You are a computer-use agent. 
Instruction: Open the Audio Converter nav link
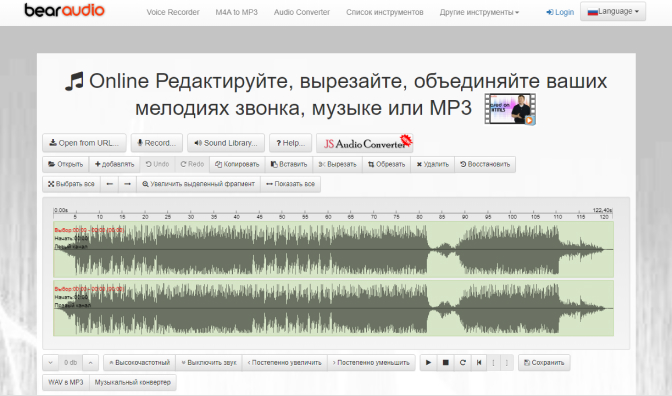pos(302,12)
